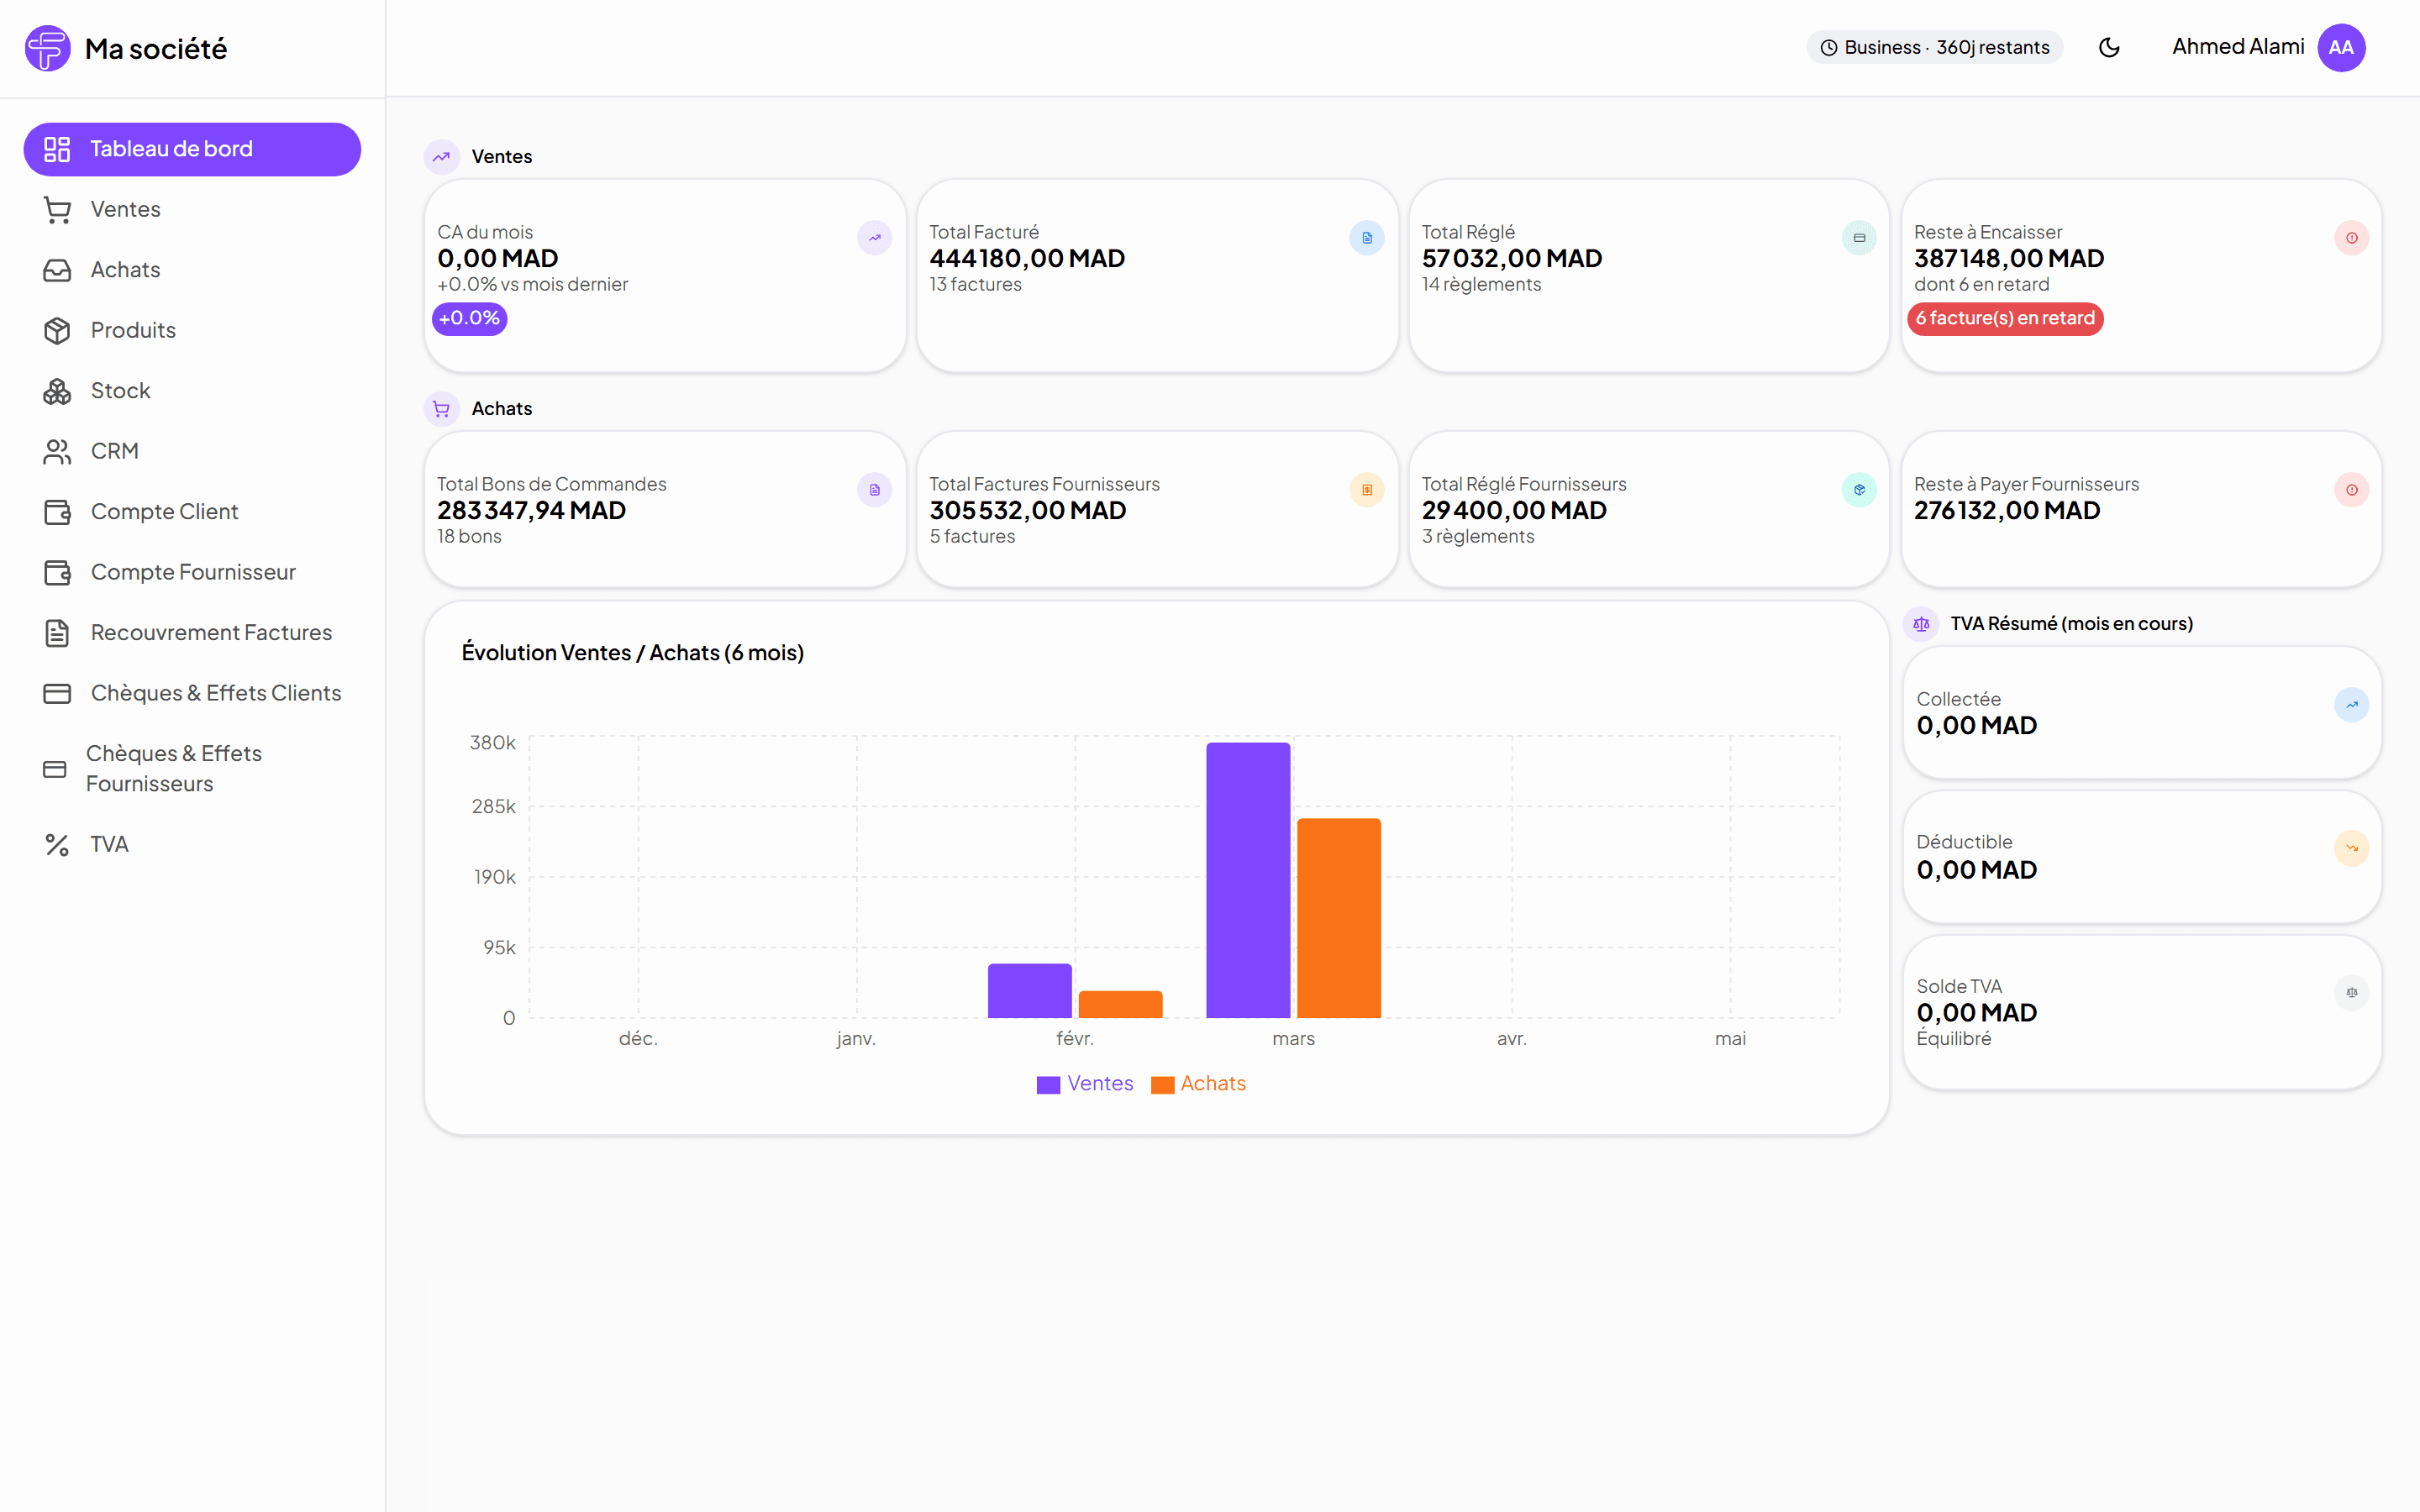Viewport: 2420px width, 1512px height.
Task: Click the cart icon in Achats section header
Action: [x=441, y=409]
